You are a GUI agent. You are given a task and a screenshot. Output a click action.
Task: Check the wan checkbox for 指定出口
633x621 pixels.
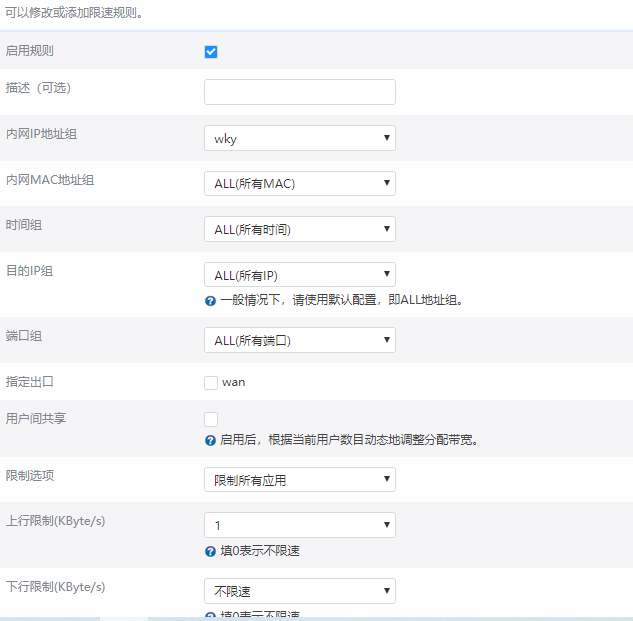click(211, 383)
